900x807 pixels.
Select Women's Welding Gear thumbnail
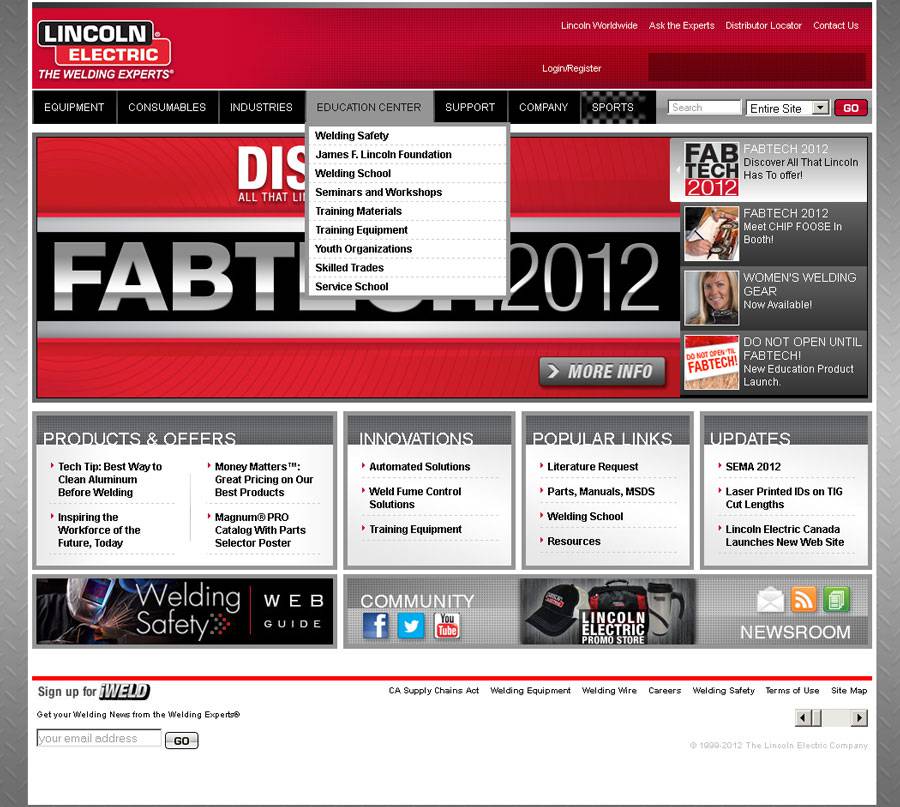711,298
